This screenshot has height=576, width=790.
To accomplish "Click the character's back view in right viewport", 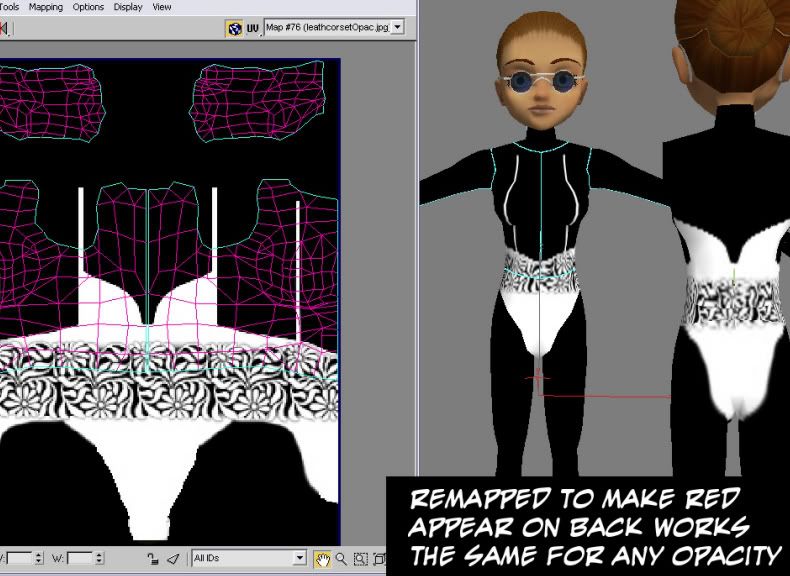I will pyautogui.click(x=731, y=242).
